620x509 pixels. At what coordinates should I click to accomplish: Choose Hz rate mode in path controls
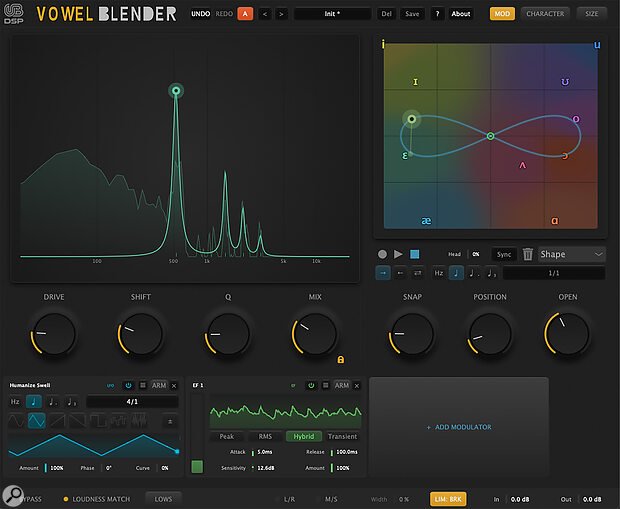439,273
